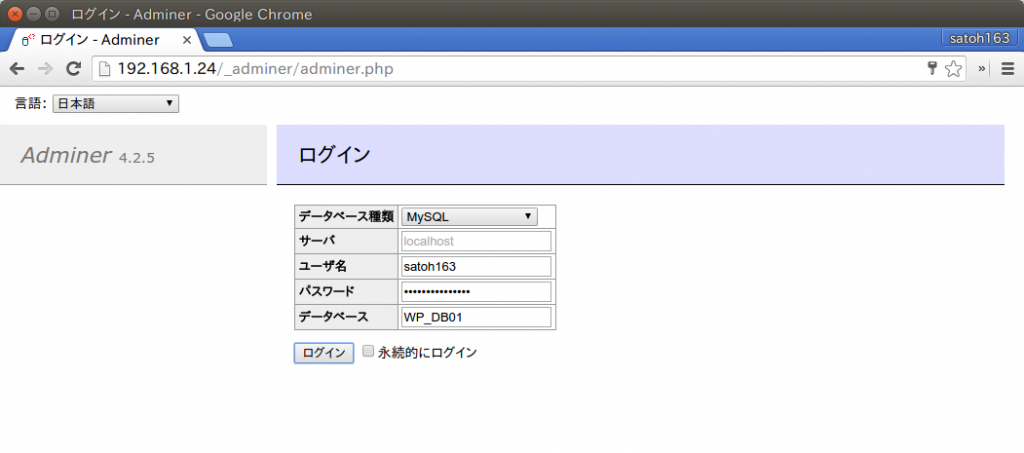Minimize the Chrome window
This screenshot has height=453, width=1024.
click(x=32, y=14)
